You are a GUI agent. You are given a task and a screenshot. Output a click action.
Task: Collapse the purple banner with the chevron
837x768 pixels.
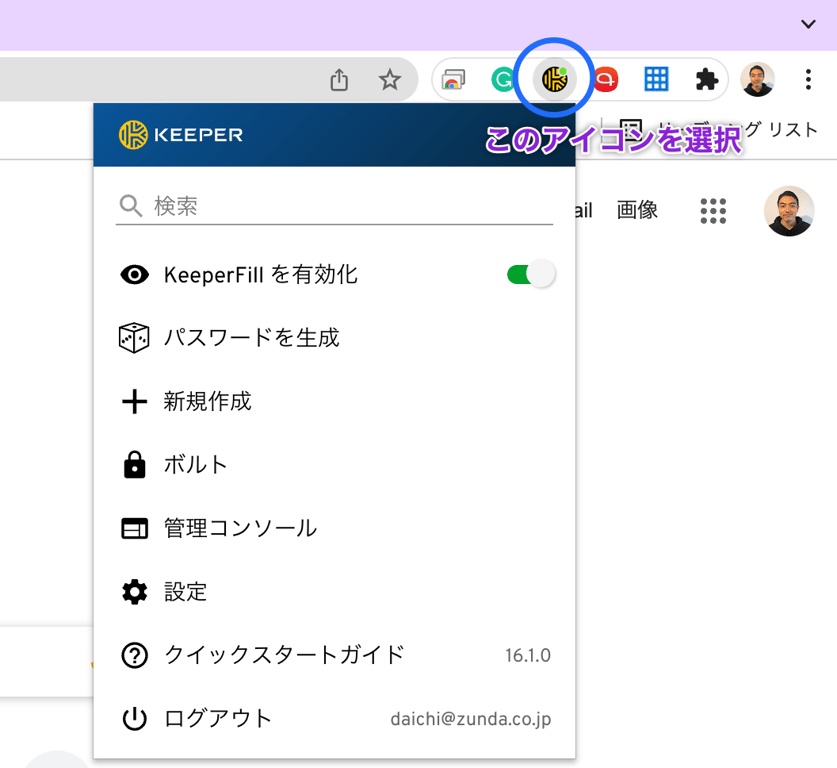pyautogui.click(x=810, y=22)
